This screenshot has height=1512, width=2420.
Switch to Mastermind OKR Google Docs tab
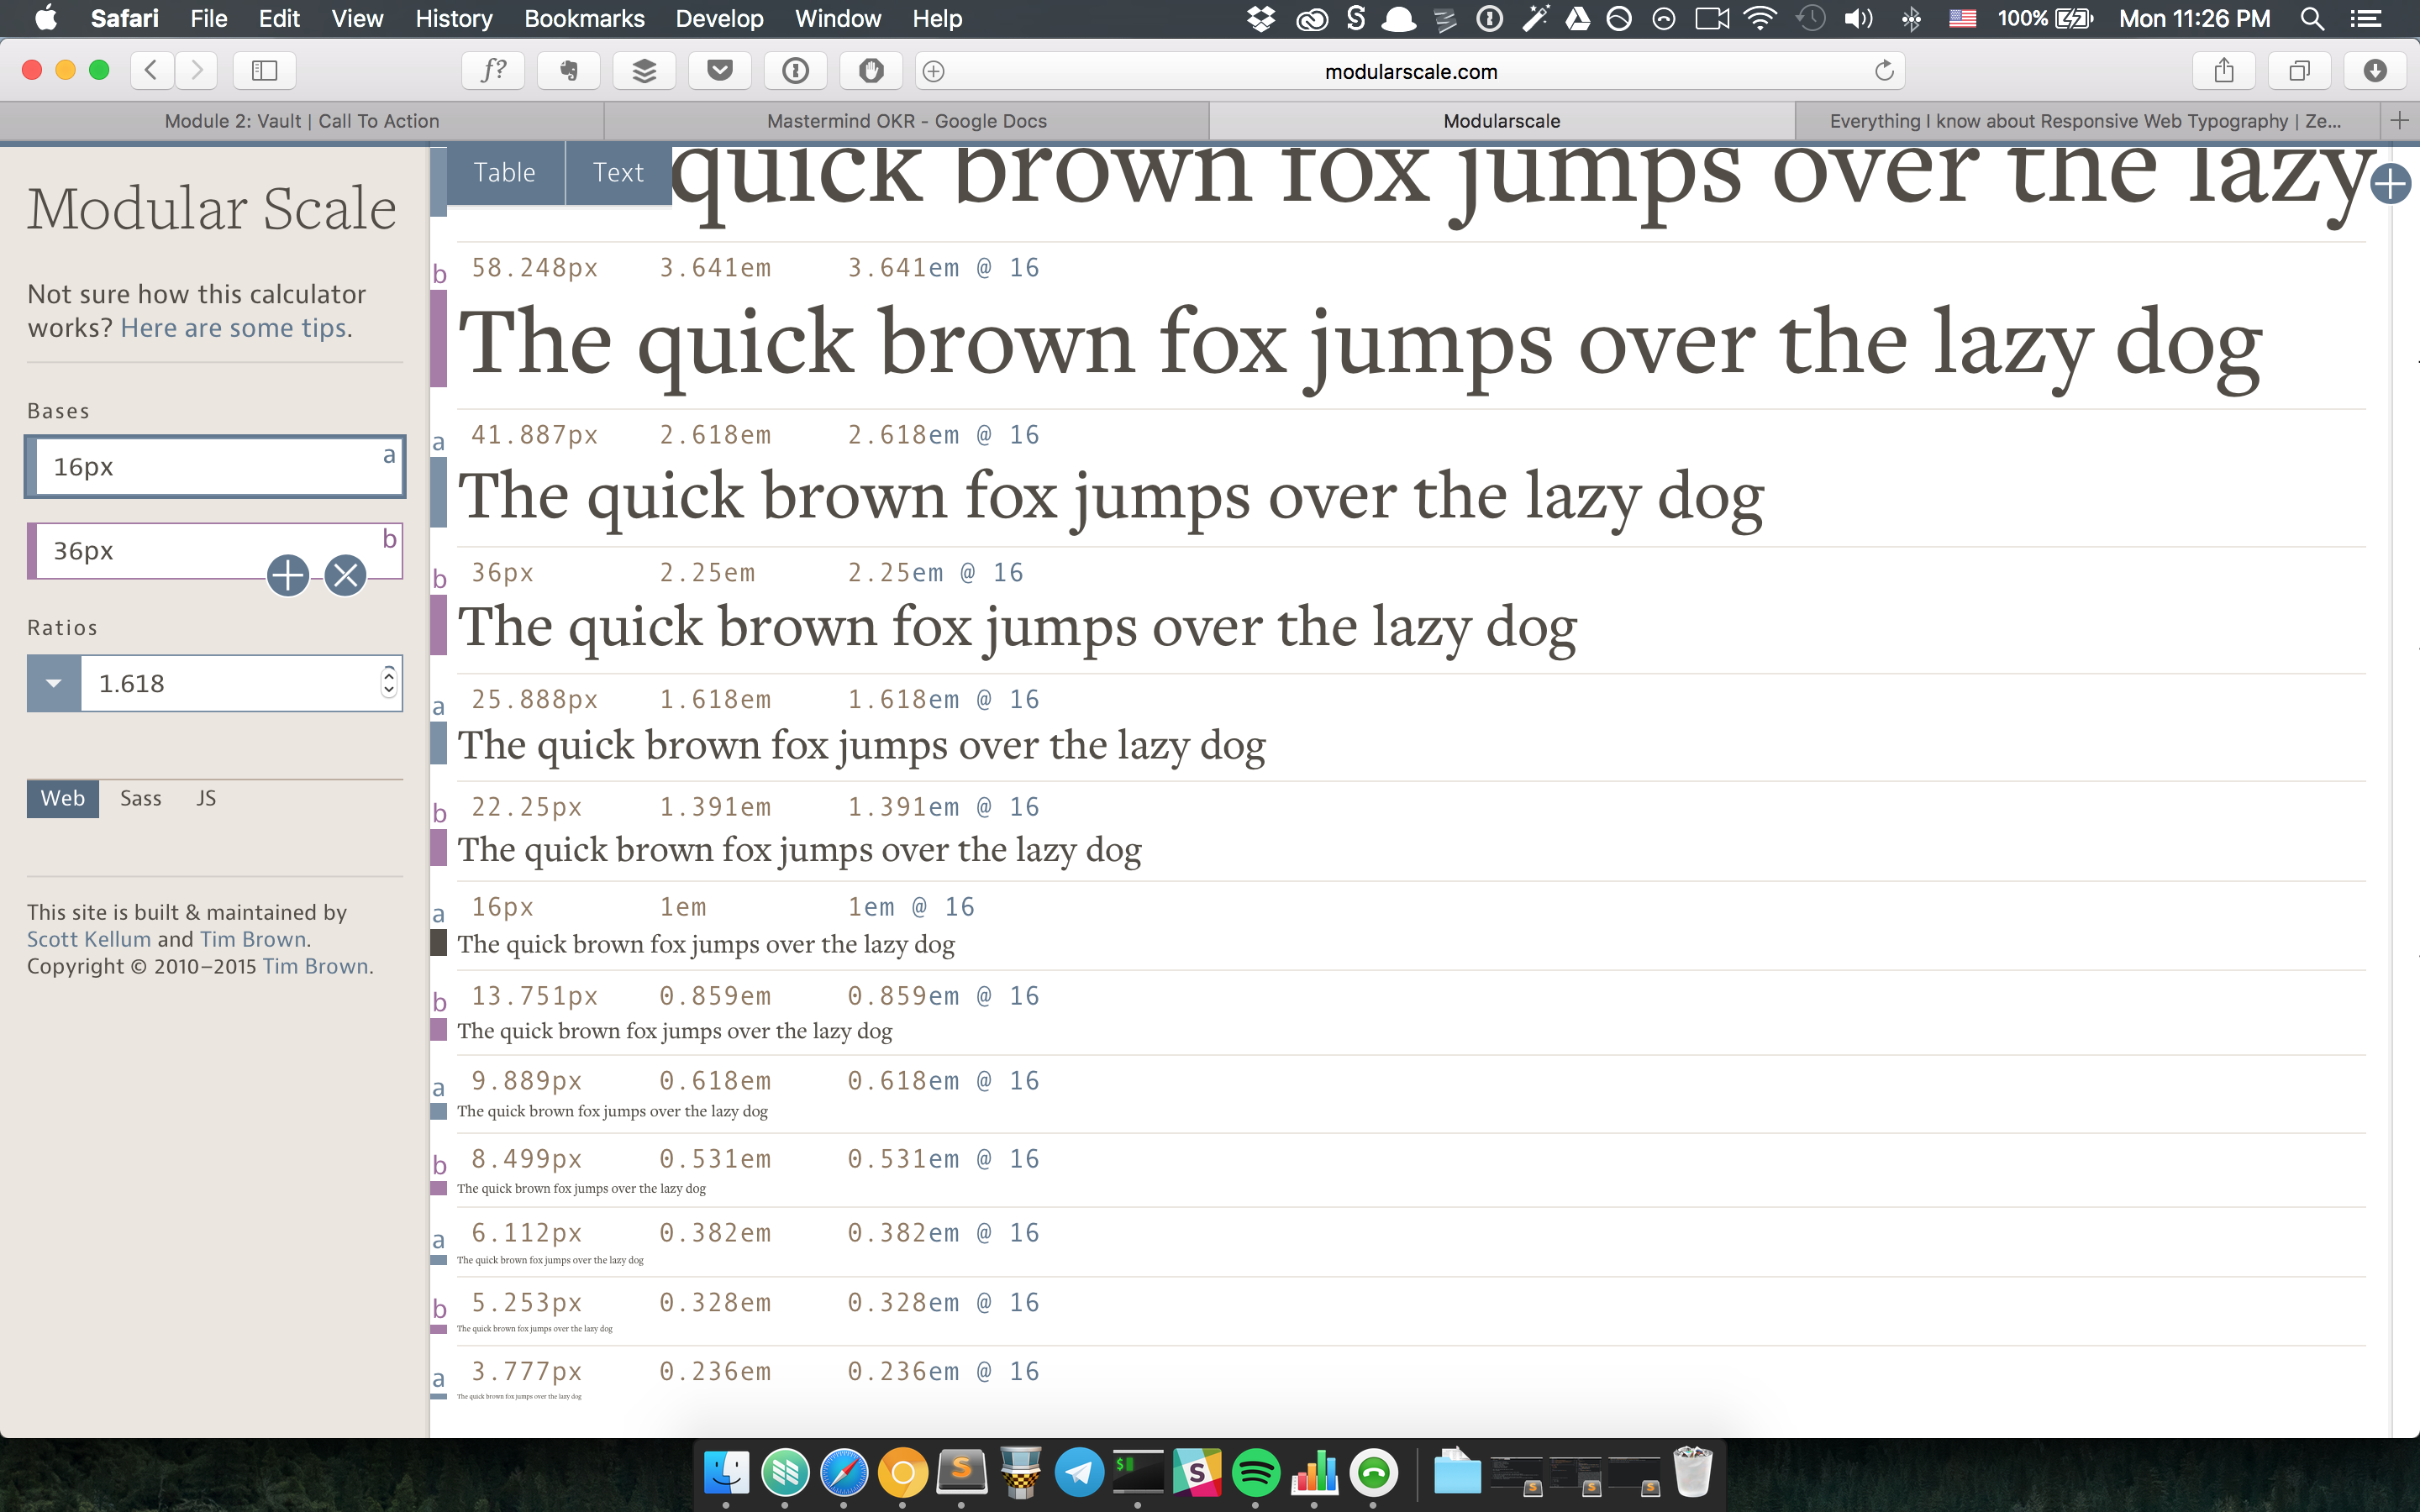pyautogui.click(x=906, y=121)
